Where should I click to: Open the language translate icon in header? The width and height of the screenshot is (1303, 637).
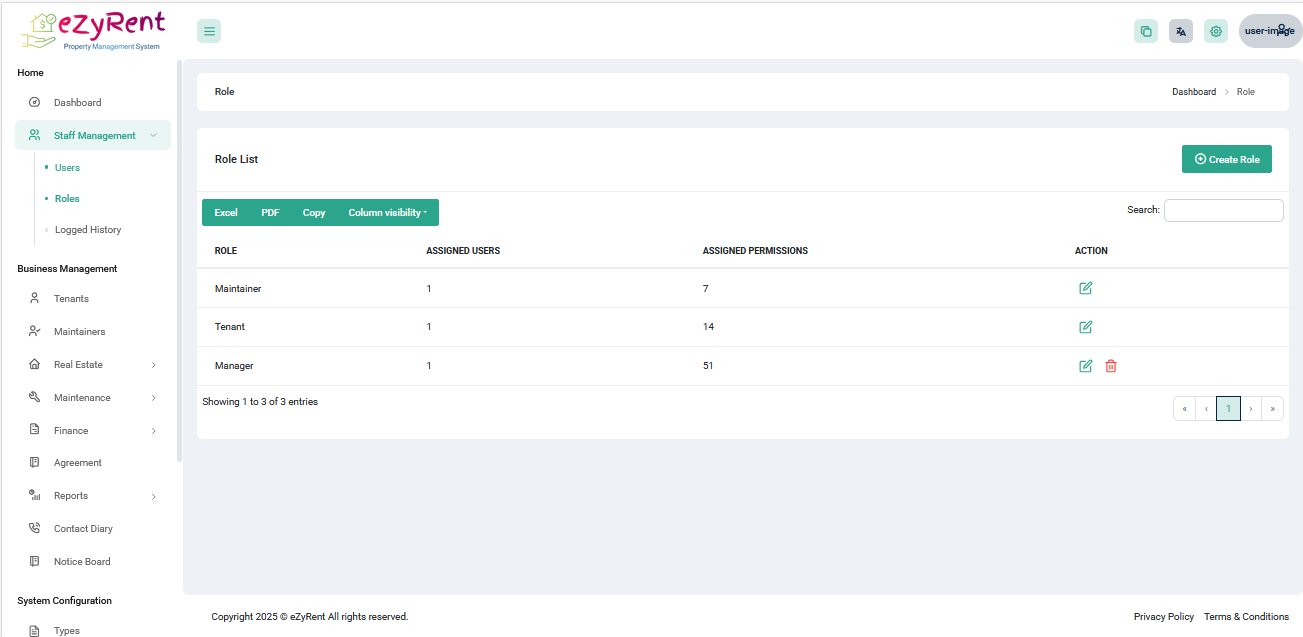tap(1181, 31)
